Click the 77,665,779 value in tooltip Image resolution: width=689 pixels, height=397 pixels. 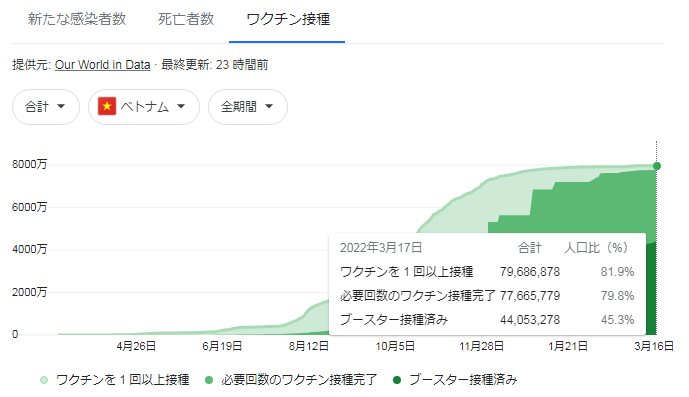[x=530, y=295]
